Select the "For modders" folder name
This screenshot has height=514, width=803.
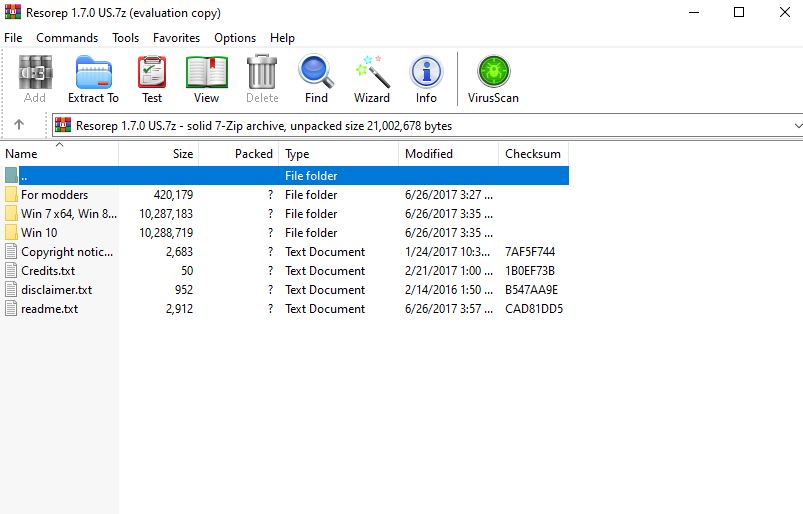click(x=54, y=195)
